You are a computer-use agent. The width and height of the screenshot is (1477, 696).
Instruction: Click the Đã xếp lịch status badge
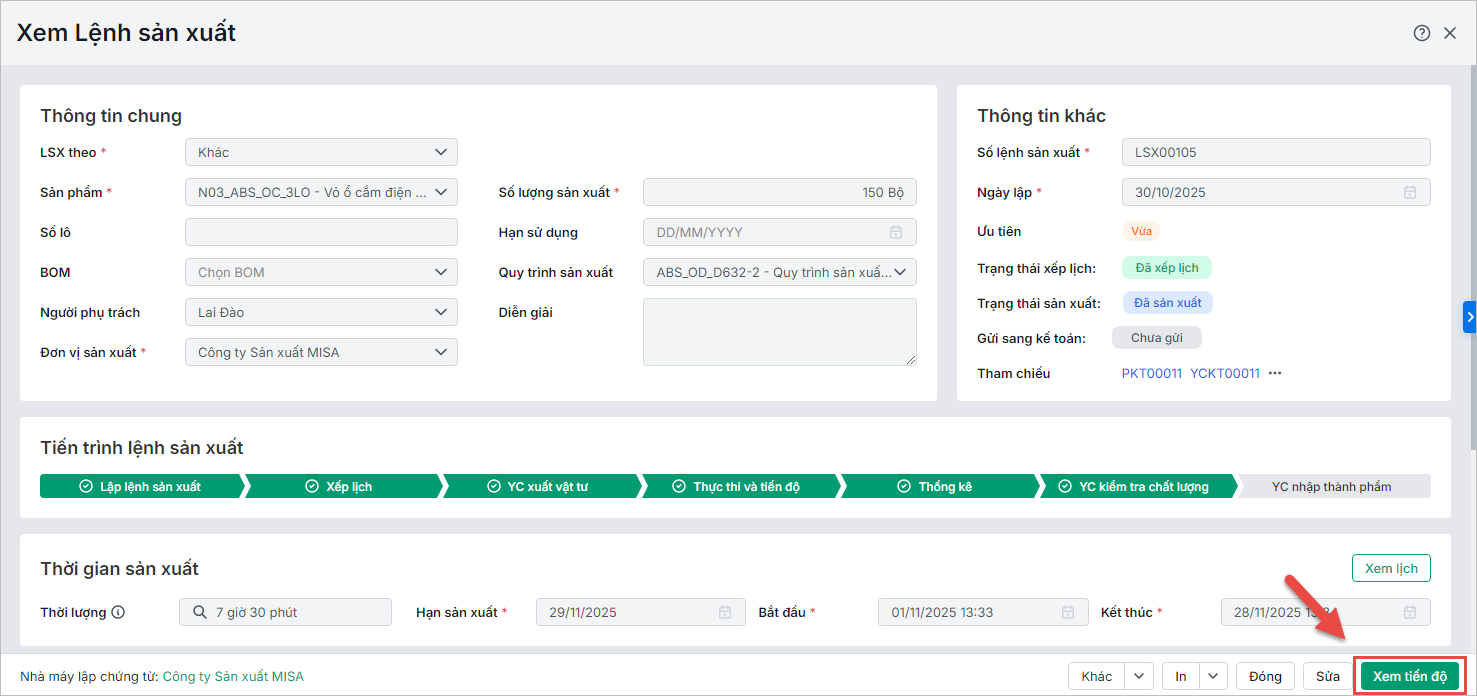coord(1167,268)
